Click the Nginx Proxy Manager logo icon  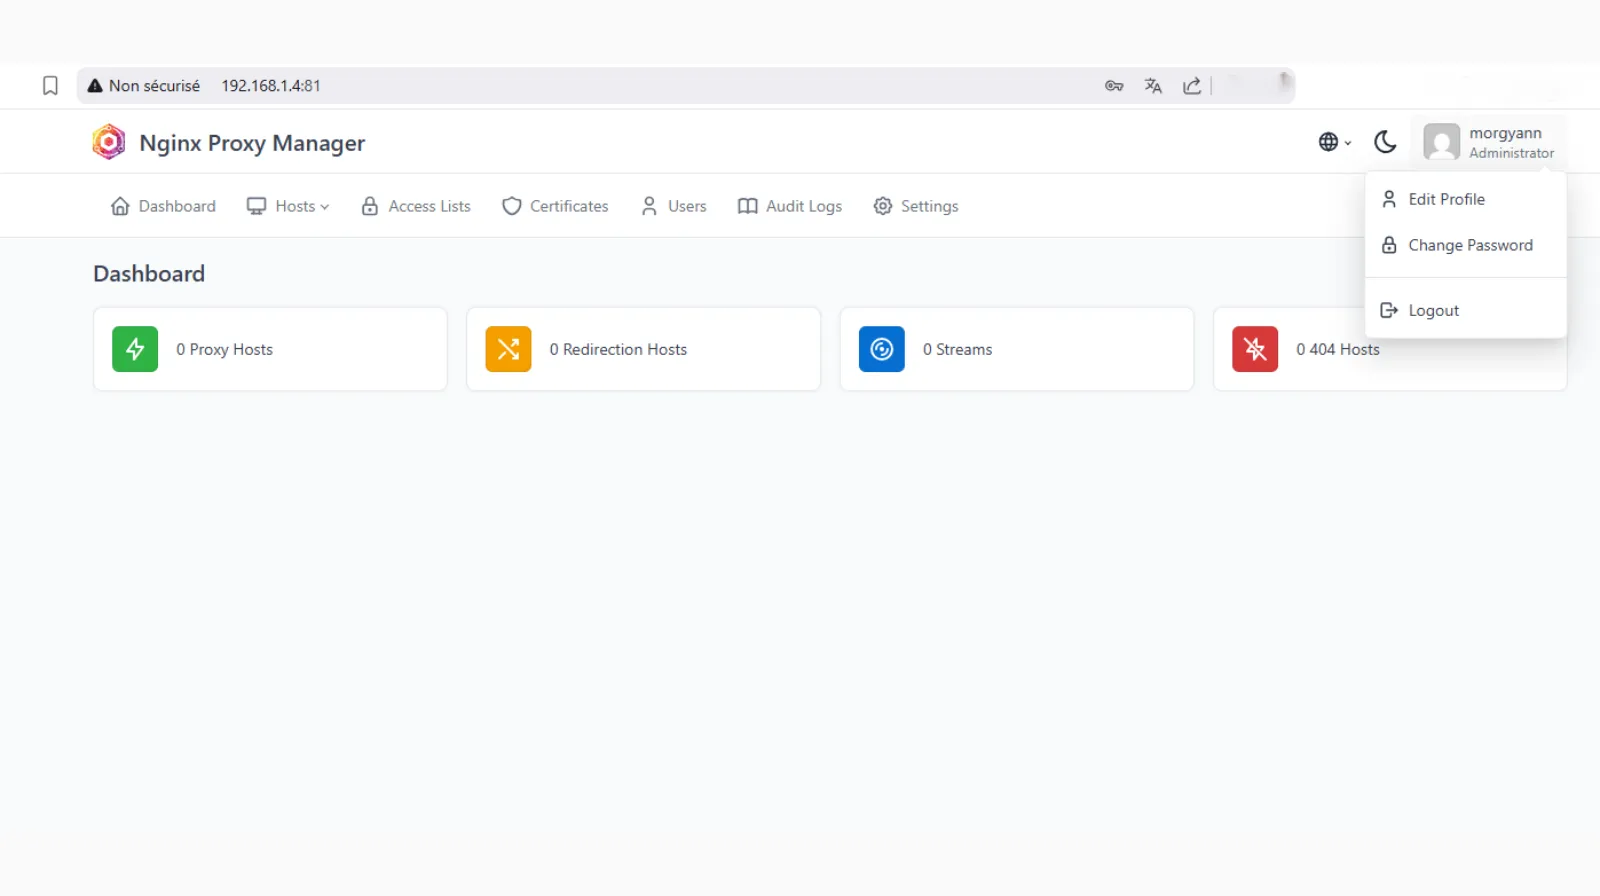click(x=109, y=142)
